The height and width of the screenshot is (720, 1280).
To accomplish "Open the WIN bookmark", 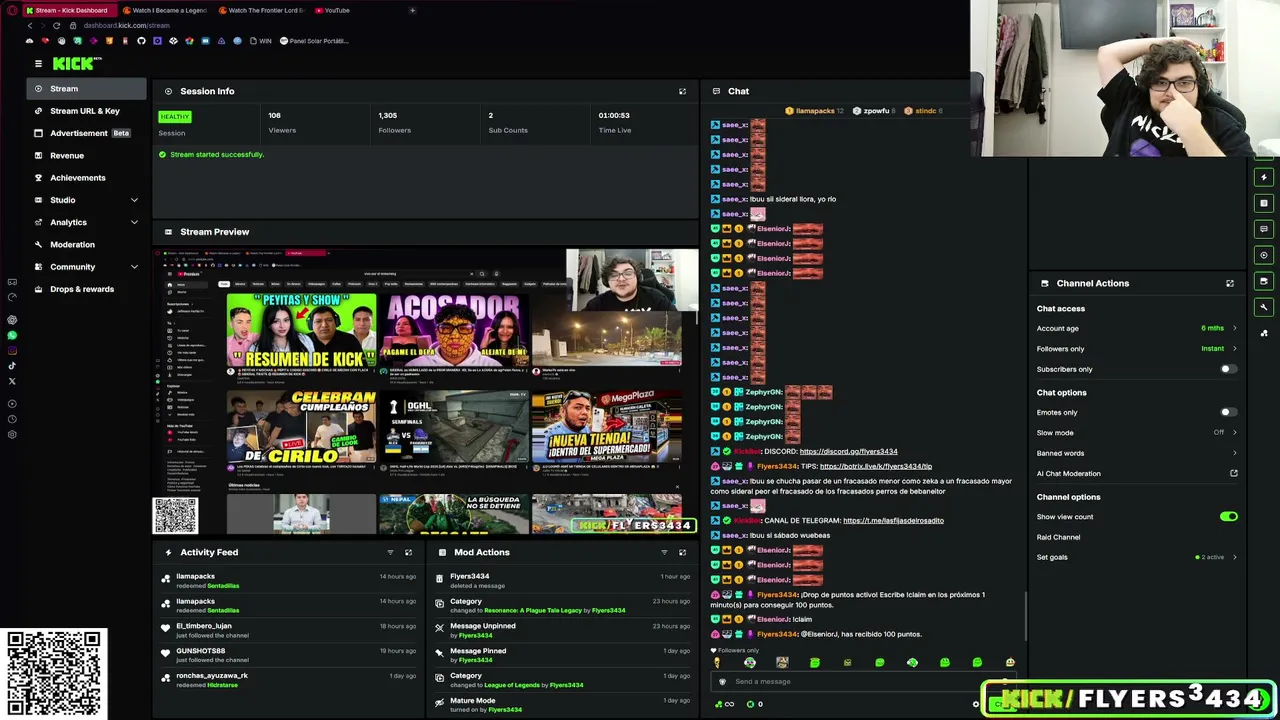I will point(261,41).
